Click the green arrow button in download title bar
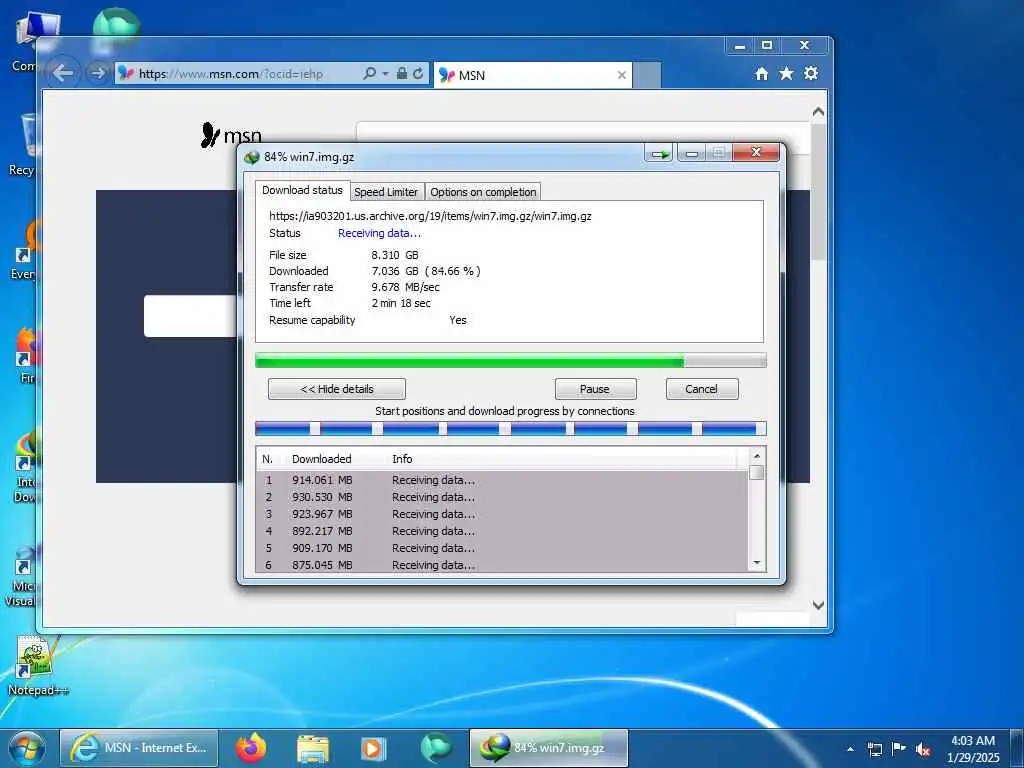The width and height of the screenshot is (1024, 768). pyautogui.click(x=659, y=154)
